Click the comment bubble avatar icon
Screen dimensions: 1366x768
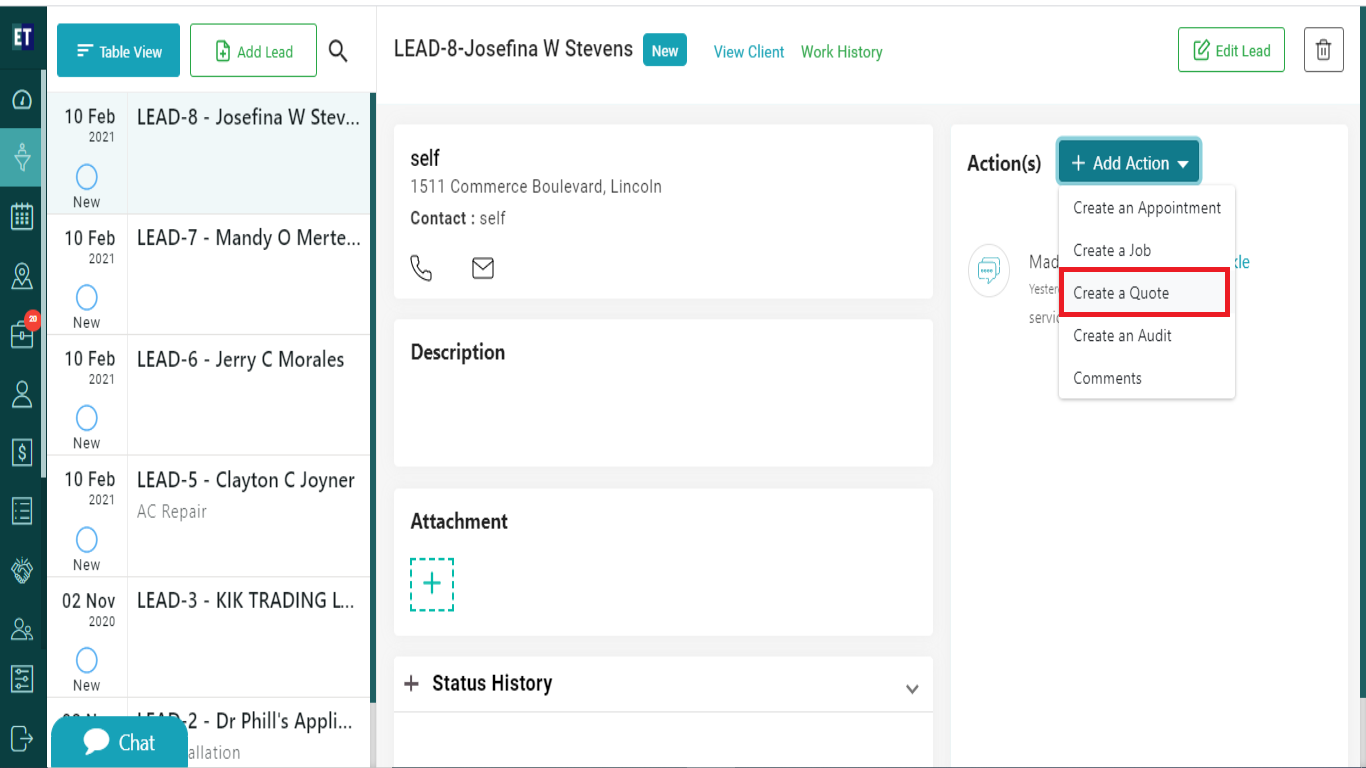tap(988, 270)
